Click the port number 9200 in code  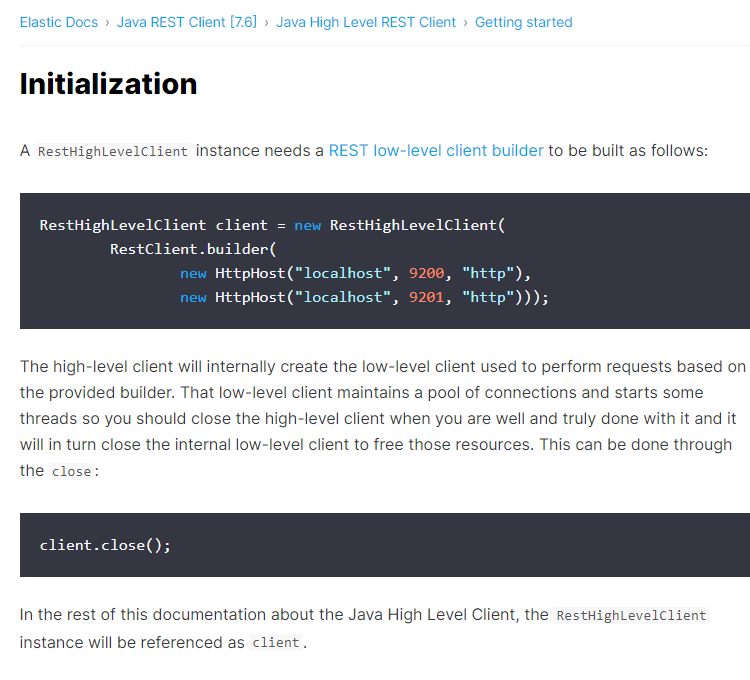pyautogui.click(x=426, y=274)
